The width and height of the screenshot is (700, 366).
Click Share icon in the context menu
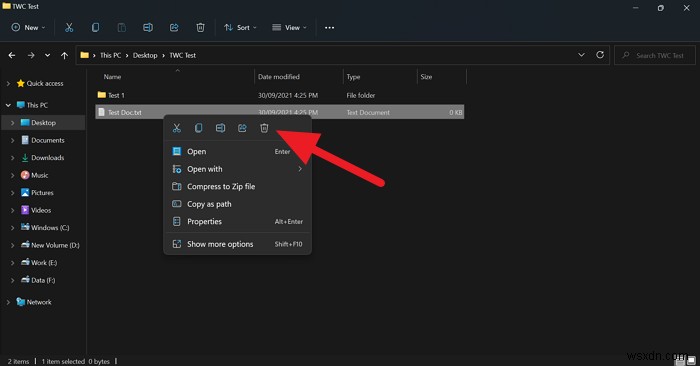coord(242,128)
